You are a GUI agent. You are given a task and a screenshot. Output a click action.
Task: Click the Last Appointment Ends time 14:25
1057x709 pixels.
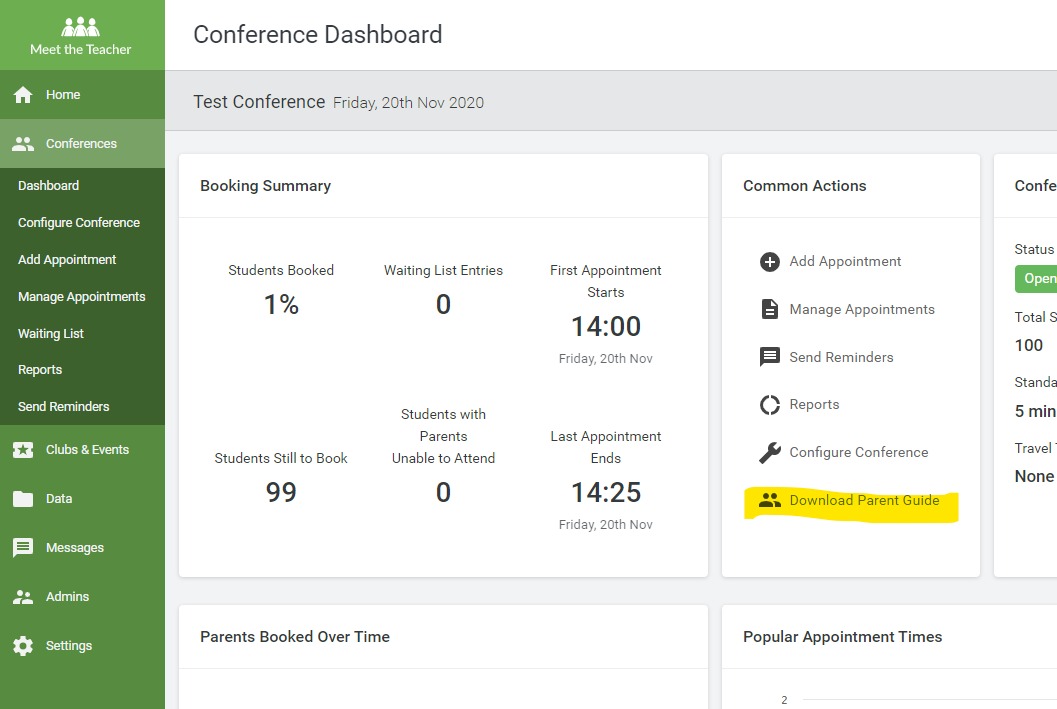(x=605, y=493)
